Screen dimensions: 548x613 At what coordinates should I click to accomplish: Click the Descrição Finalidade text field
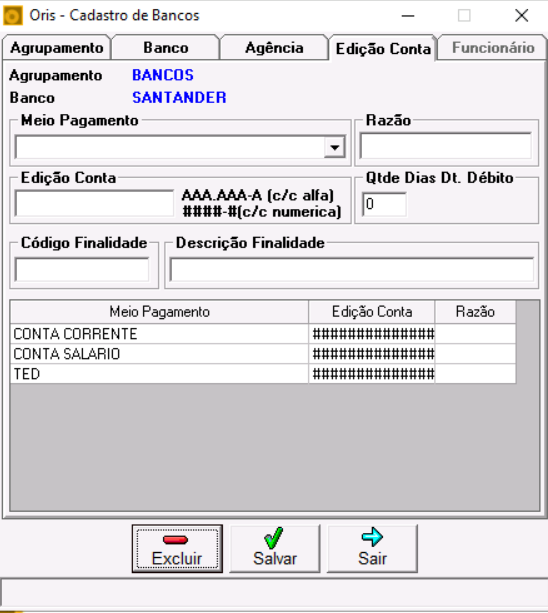[x=352, y=269]
